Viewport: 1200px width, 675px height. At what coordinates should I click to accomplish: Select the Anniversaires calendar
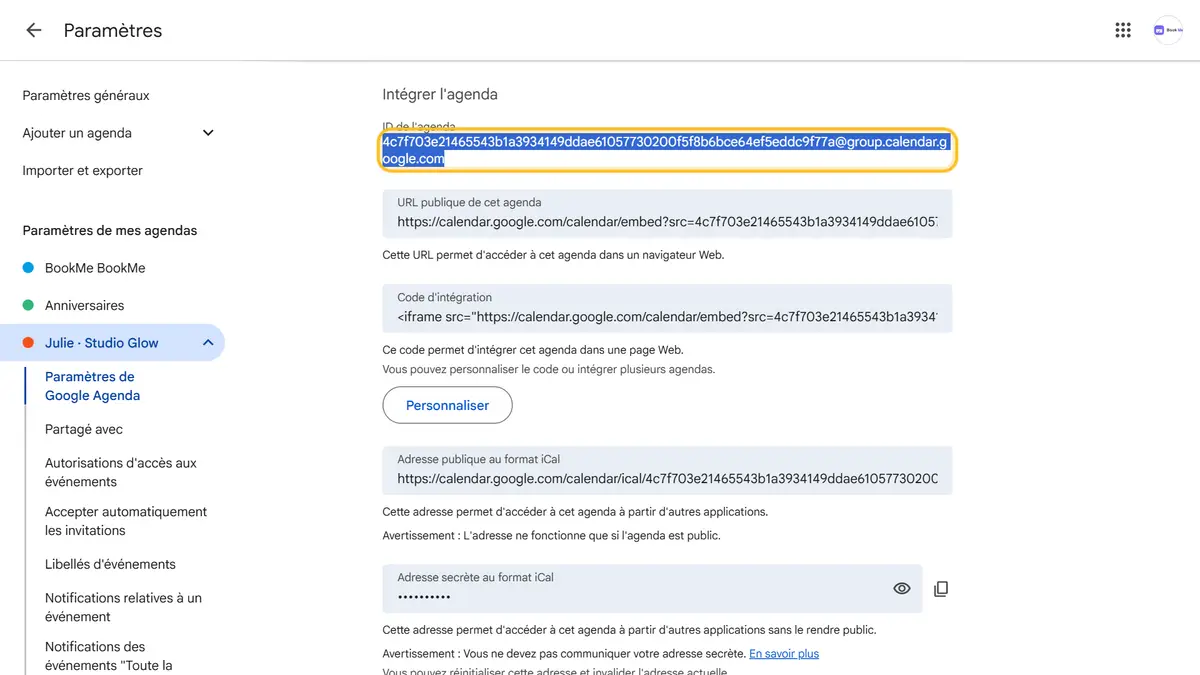(x=85, y=305)
